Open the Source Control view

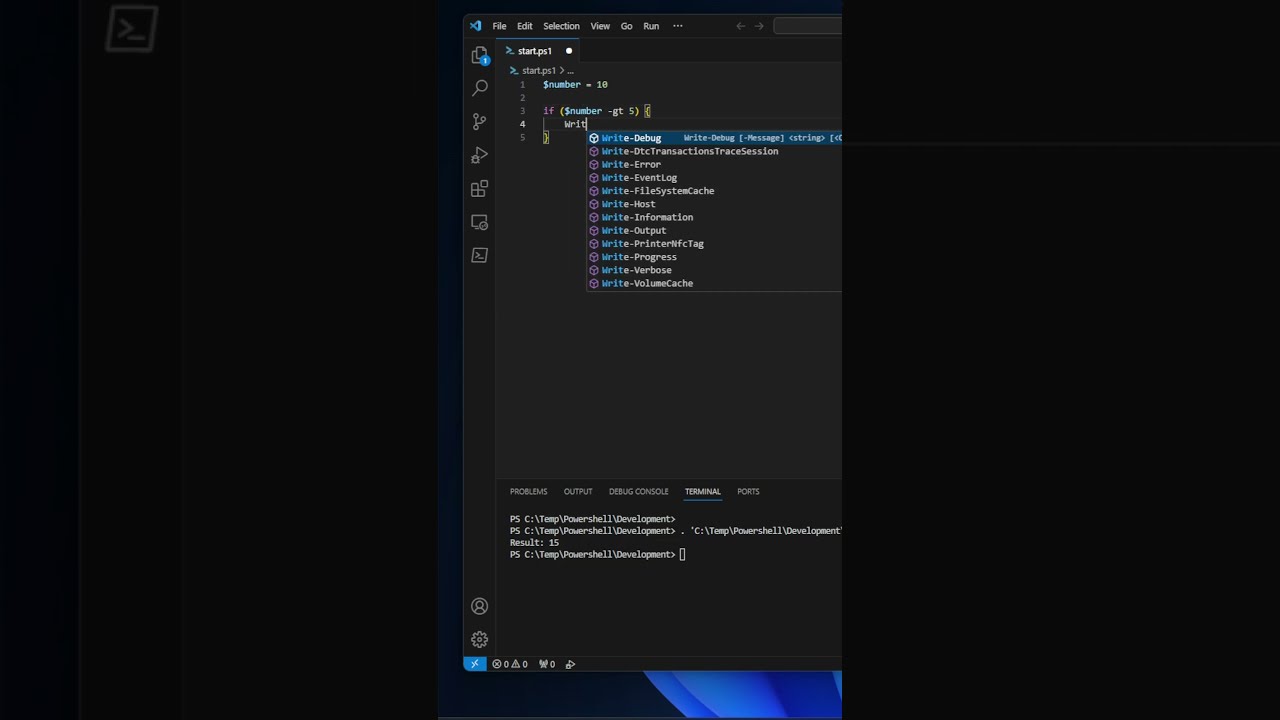click(x=480, y=122)
